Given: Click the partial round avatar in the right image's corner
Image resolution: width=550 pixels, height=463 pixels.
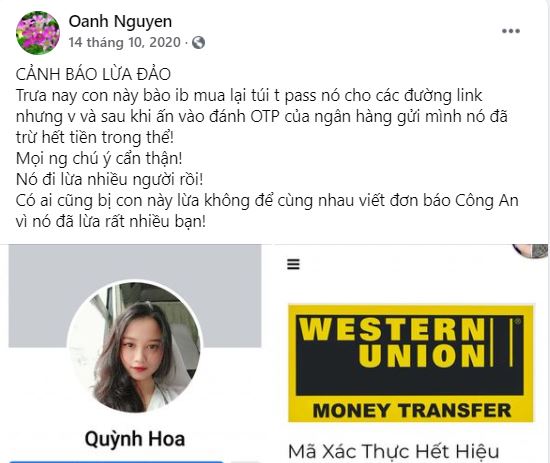Looking at the screenshot, I should point(531,251).
